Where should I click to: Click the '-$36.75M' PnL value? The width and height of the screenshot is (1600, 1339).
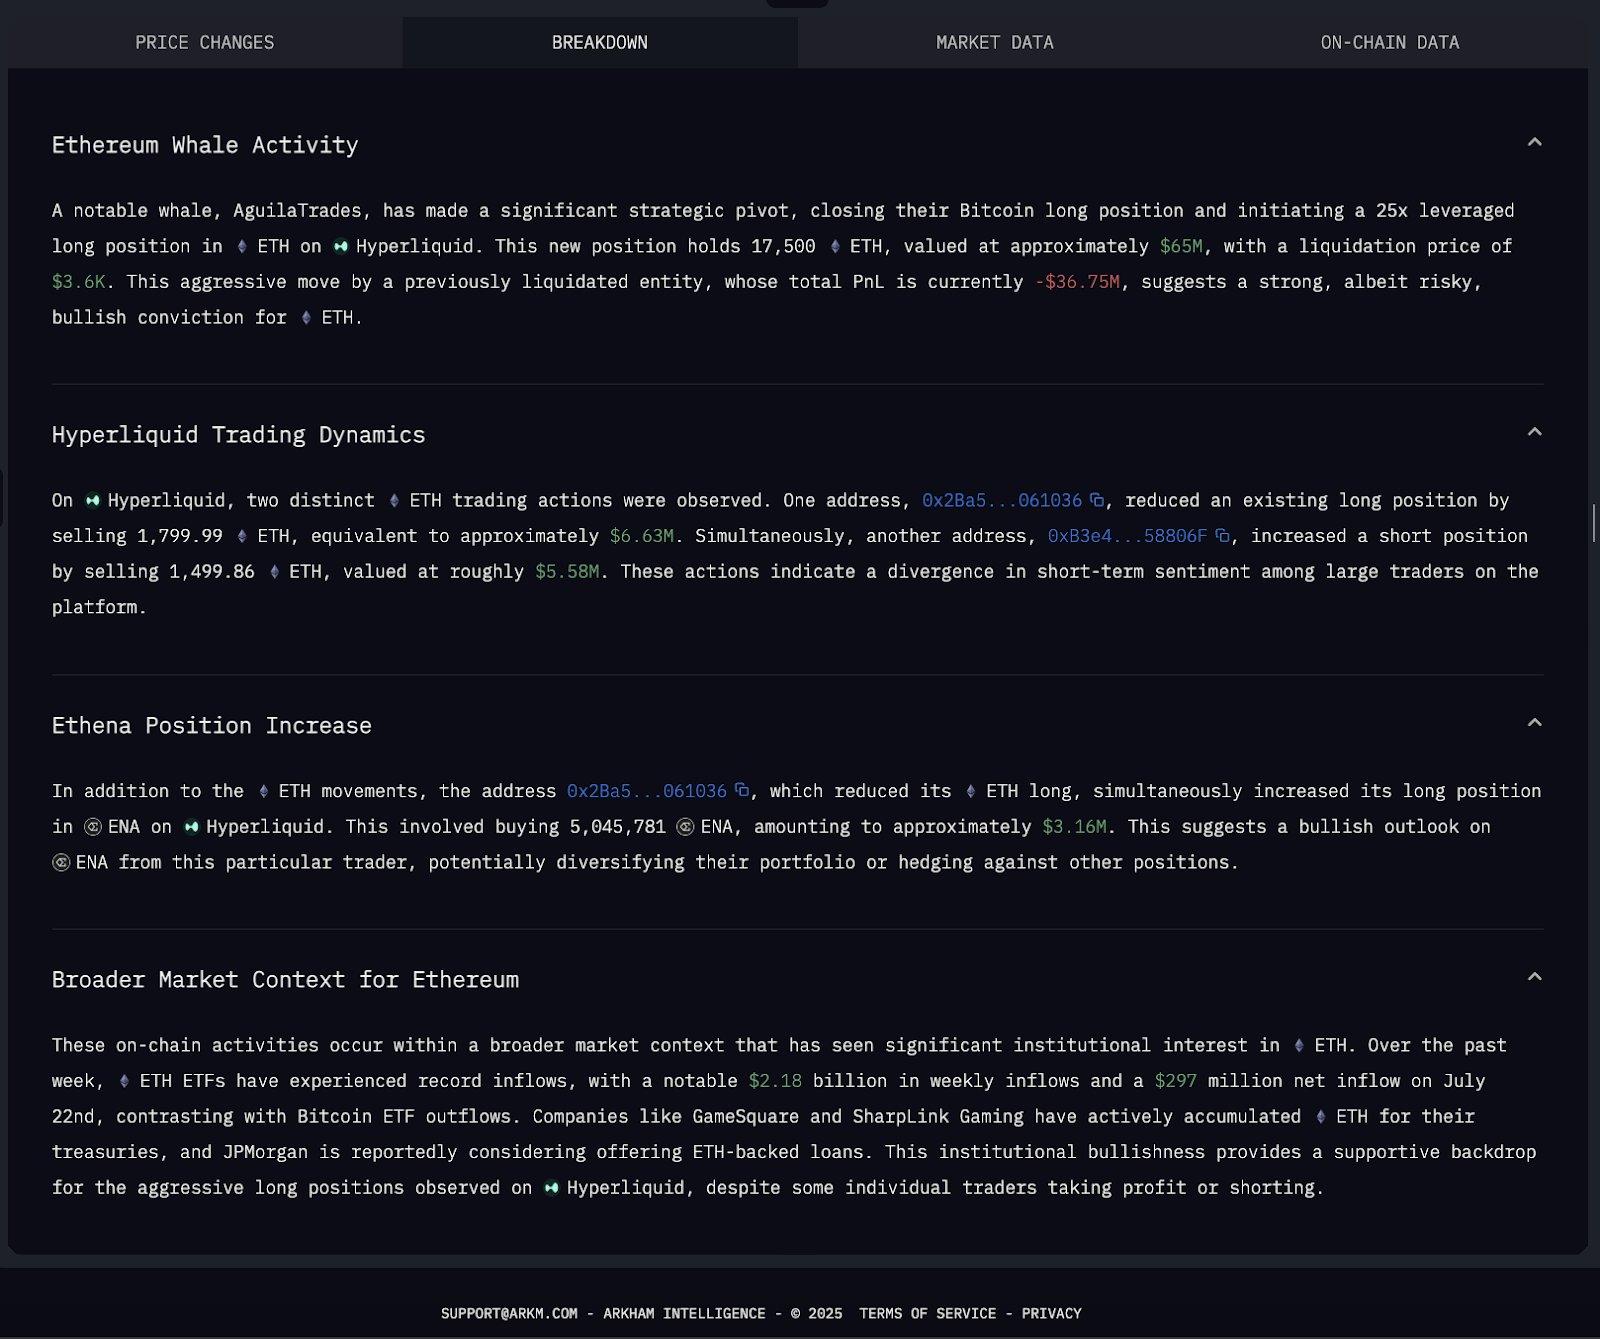pyautogui.click(x=1077, y=282)
